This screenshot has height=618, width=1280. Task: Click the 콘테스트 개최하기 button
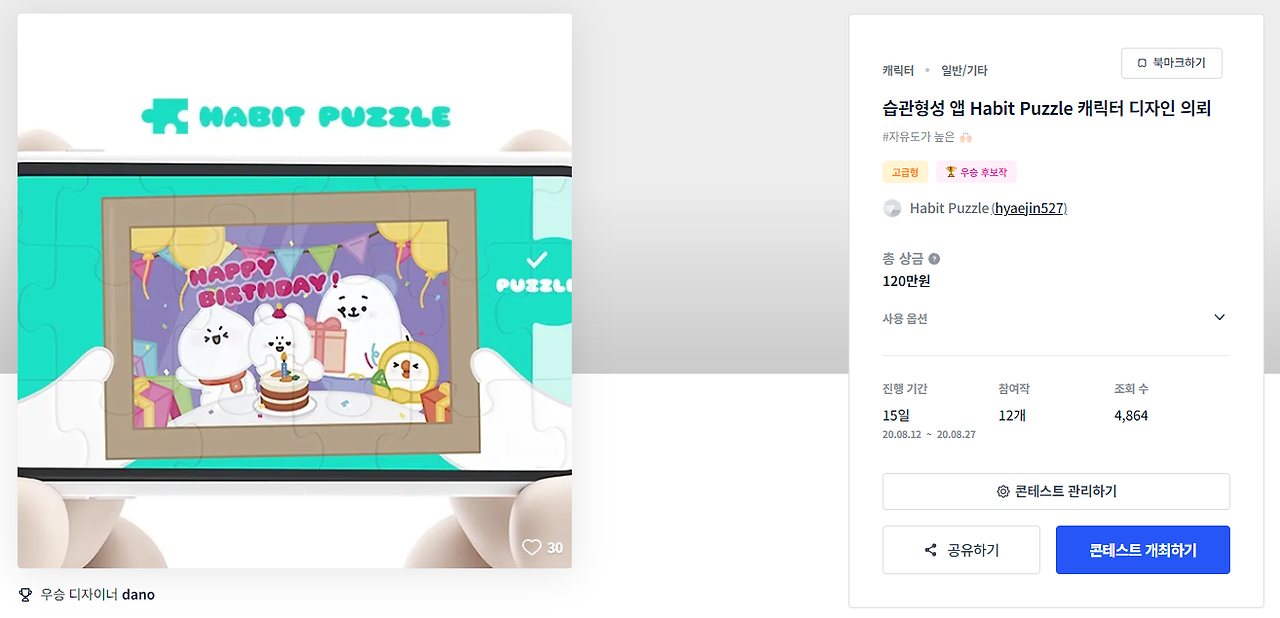tap(1143, 550)
